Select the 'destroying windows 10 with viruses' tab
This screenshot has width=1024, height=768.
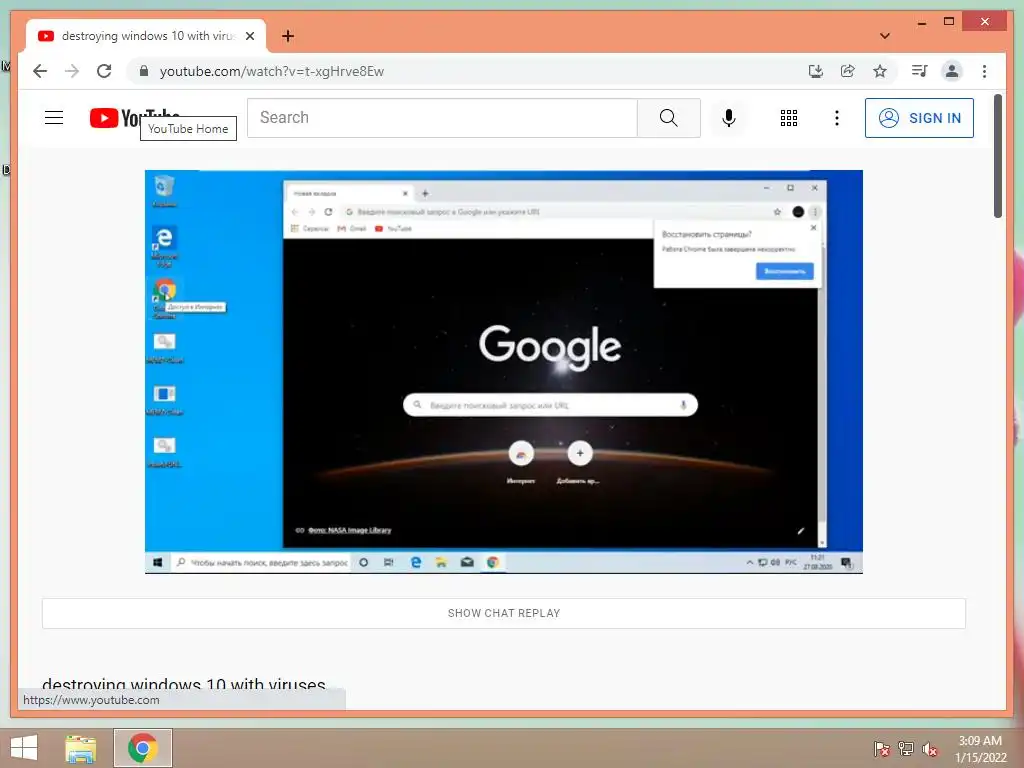coord(146,36)
